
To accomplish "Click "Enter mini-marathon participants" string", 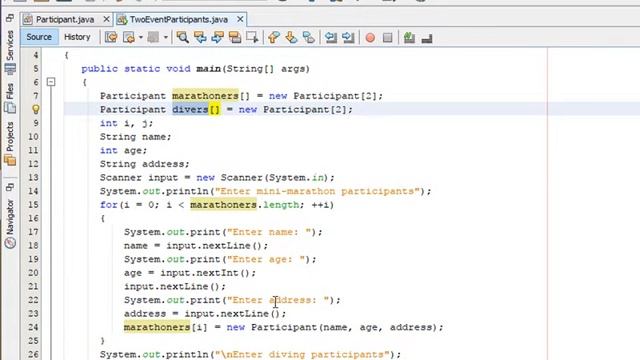I will [318, 191].
